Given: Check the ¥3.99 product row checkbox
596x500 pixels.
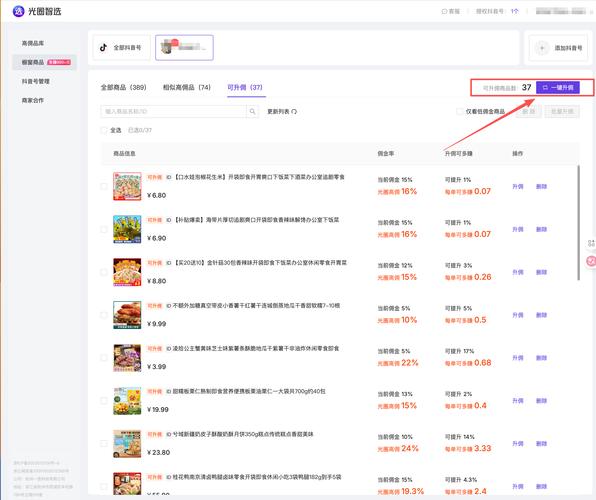Looking at the screenshot, I should tap(104, 358).
